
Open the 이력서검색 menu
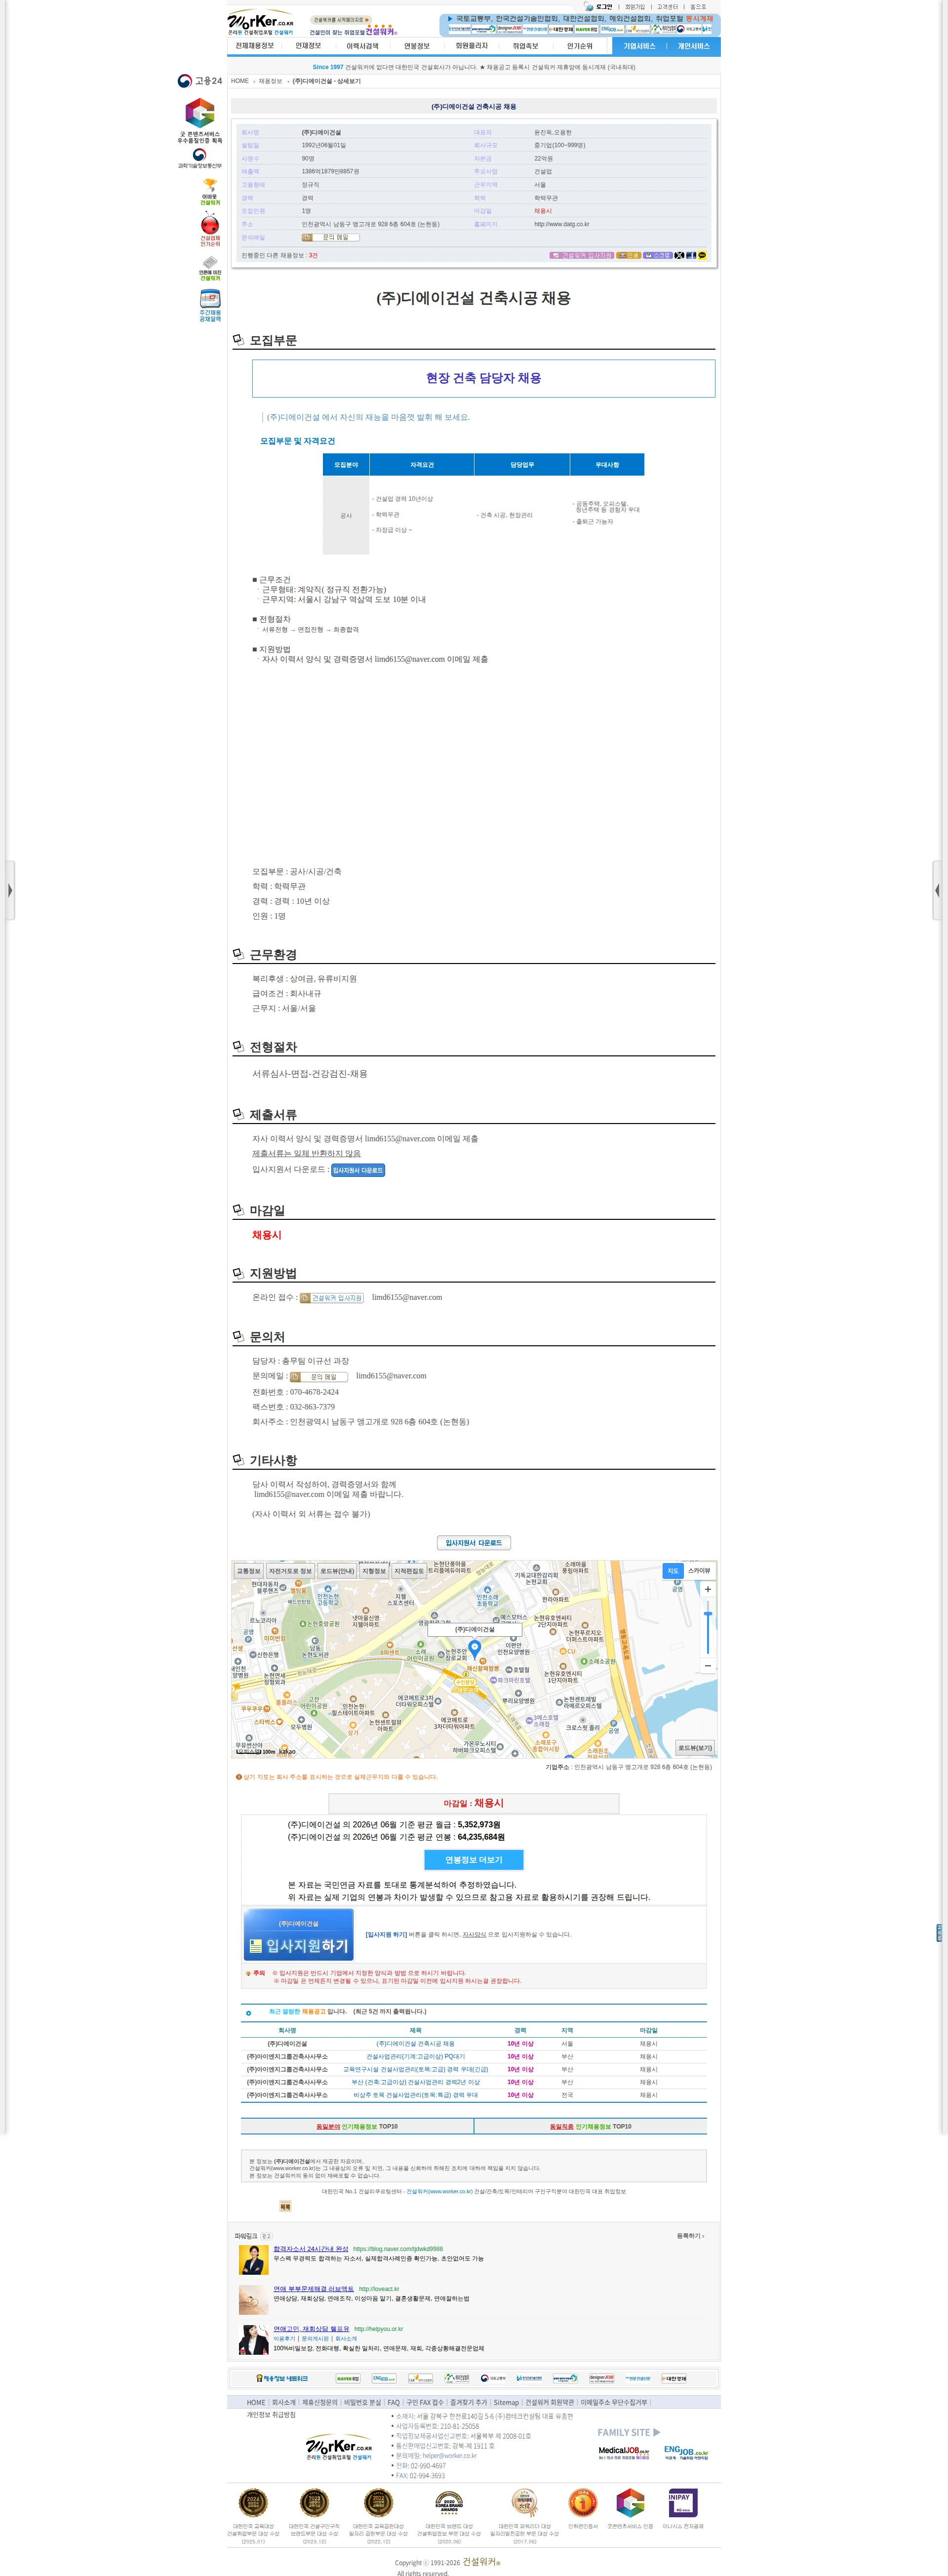click(362, 46)
